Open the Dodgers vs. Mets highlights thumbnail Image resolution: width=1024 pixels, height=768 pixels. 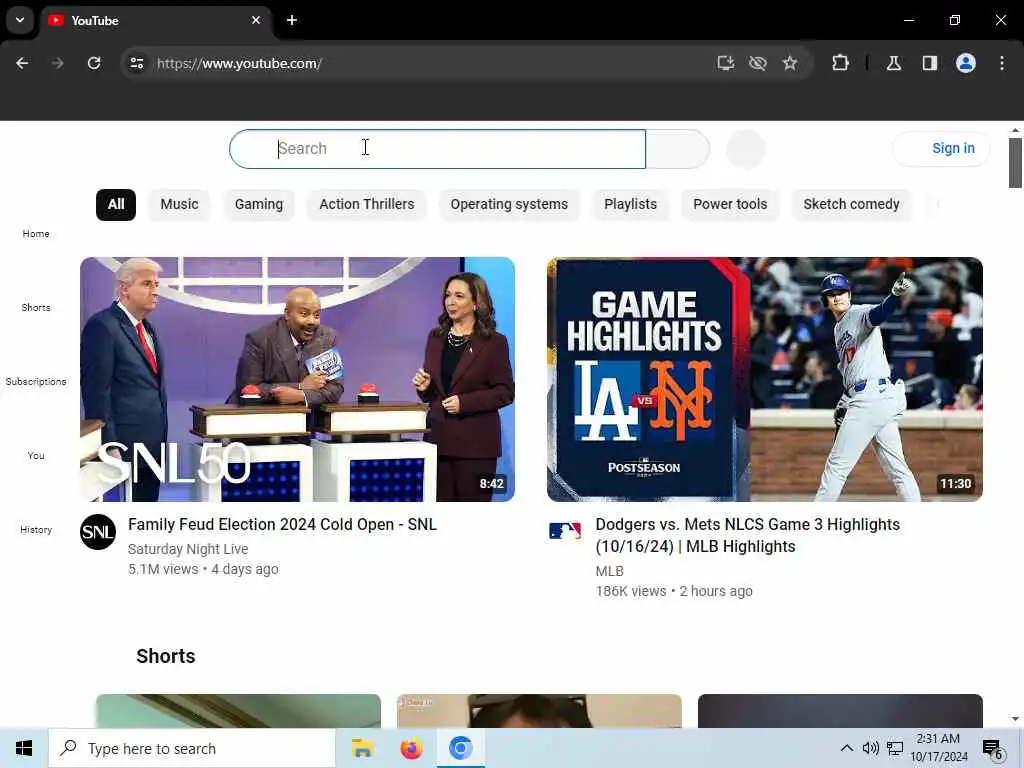[x=765, y=379]
